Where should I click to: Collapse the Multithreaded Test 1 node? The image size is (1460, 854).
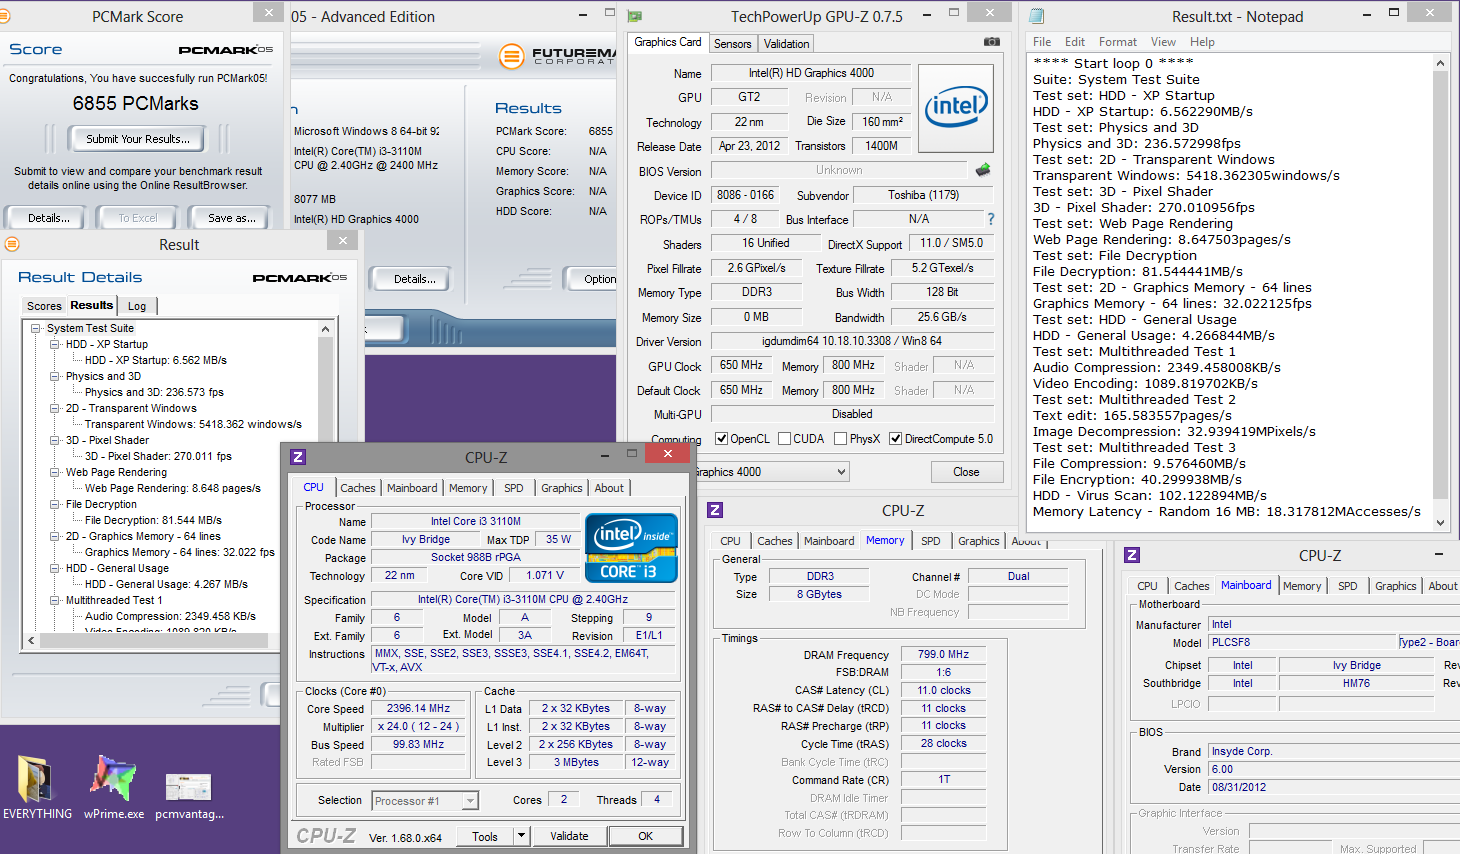point(55,600)
